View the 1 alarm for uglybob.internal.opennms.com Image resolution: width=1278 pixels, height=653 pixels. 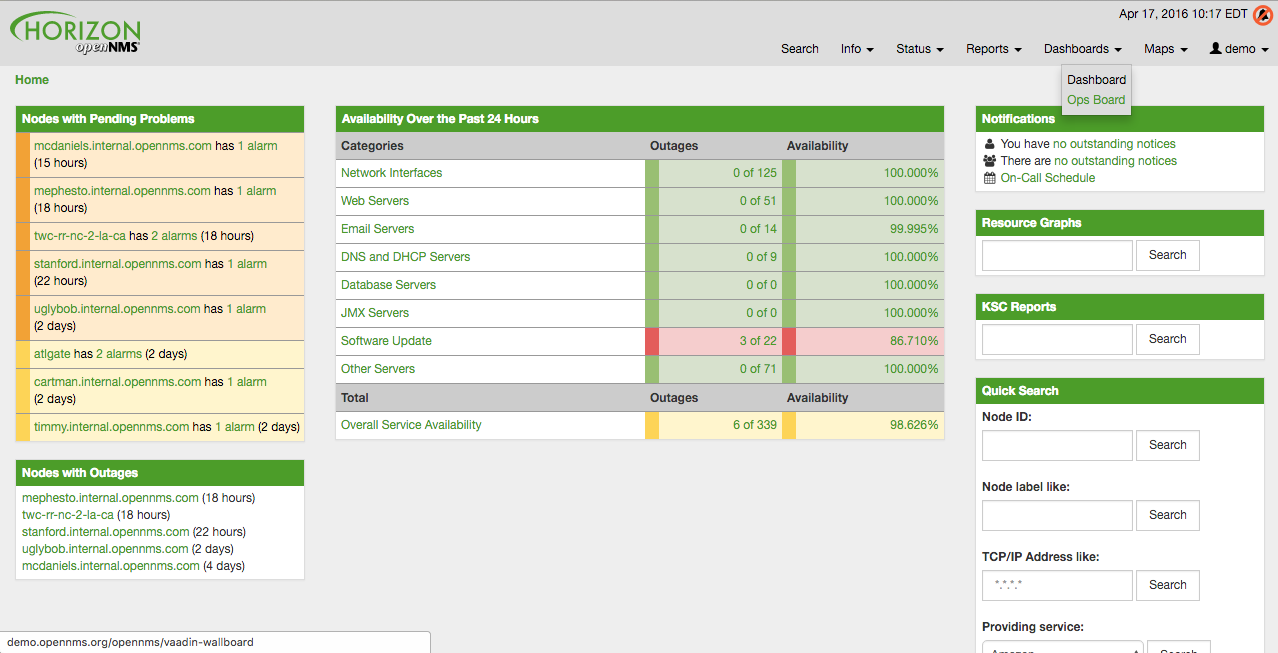(x=246, y=309)
